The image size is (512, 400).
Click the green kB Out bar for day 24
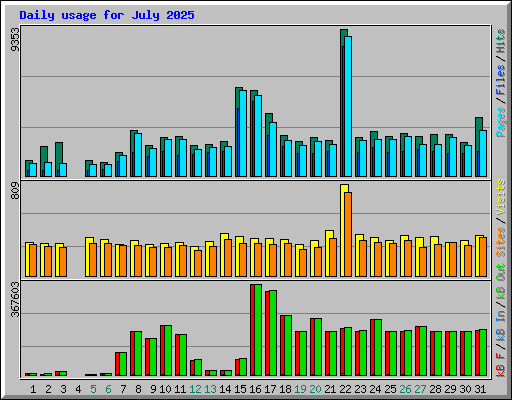pyautogui.click(x=378, y=348)
